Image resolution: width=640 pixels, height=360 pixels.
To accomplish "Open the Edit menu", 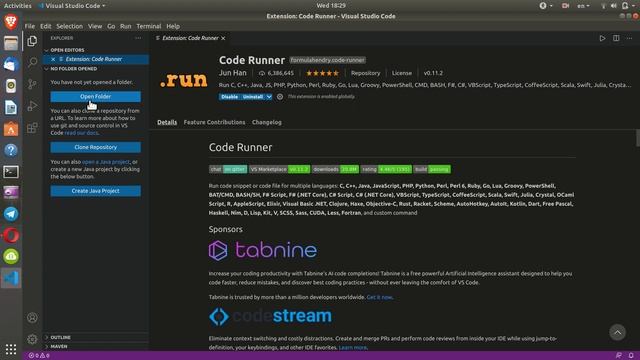I will [45, 26].
